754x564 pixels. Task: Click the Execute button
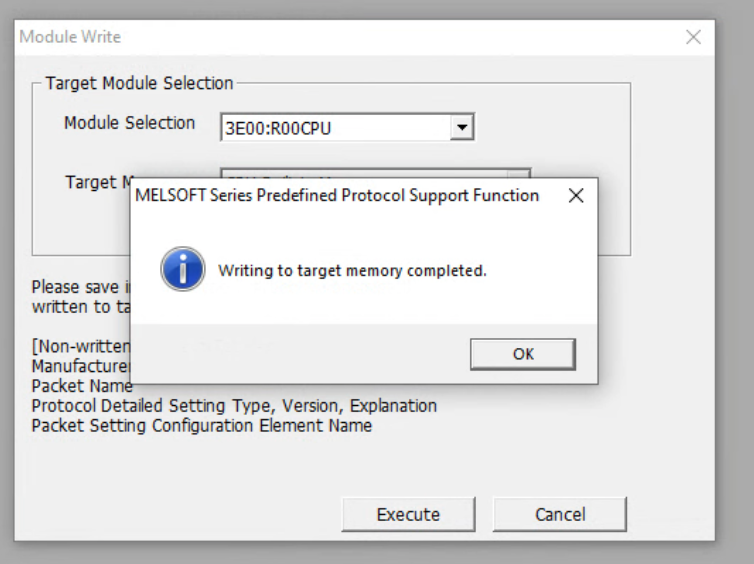click(x=408, y=514)
